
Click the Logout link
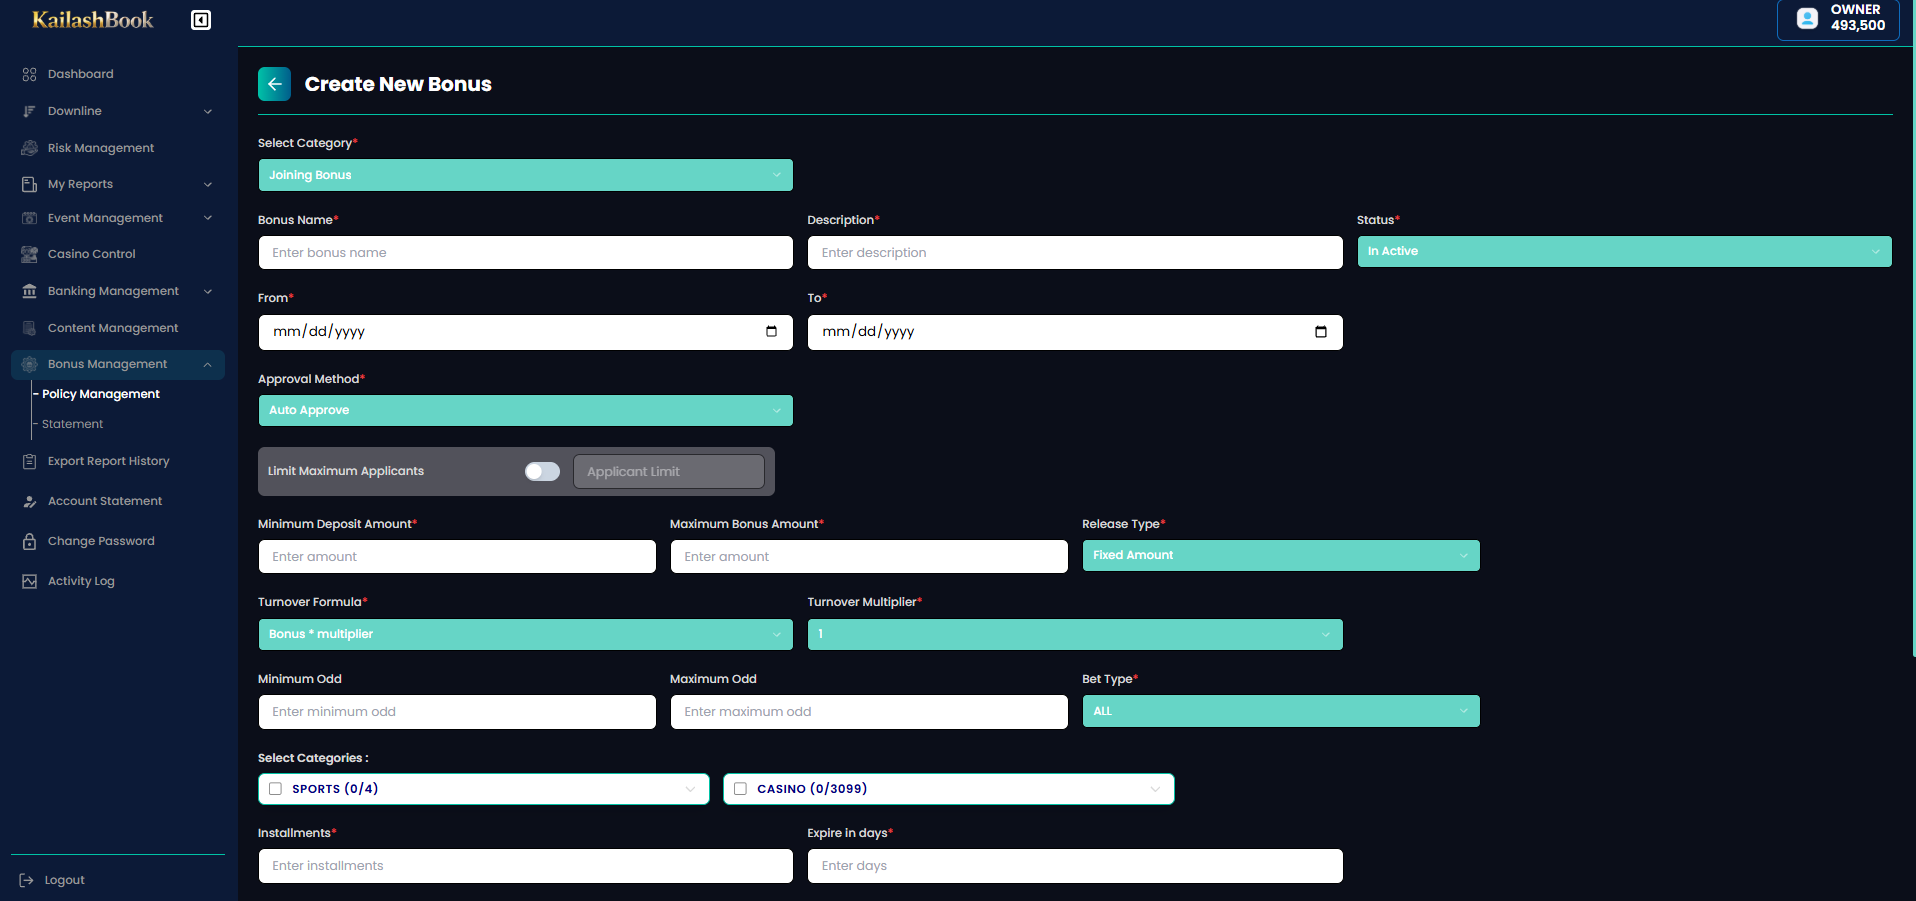click(64, 880)
